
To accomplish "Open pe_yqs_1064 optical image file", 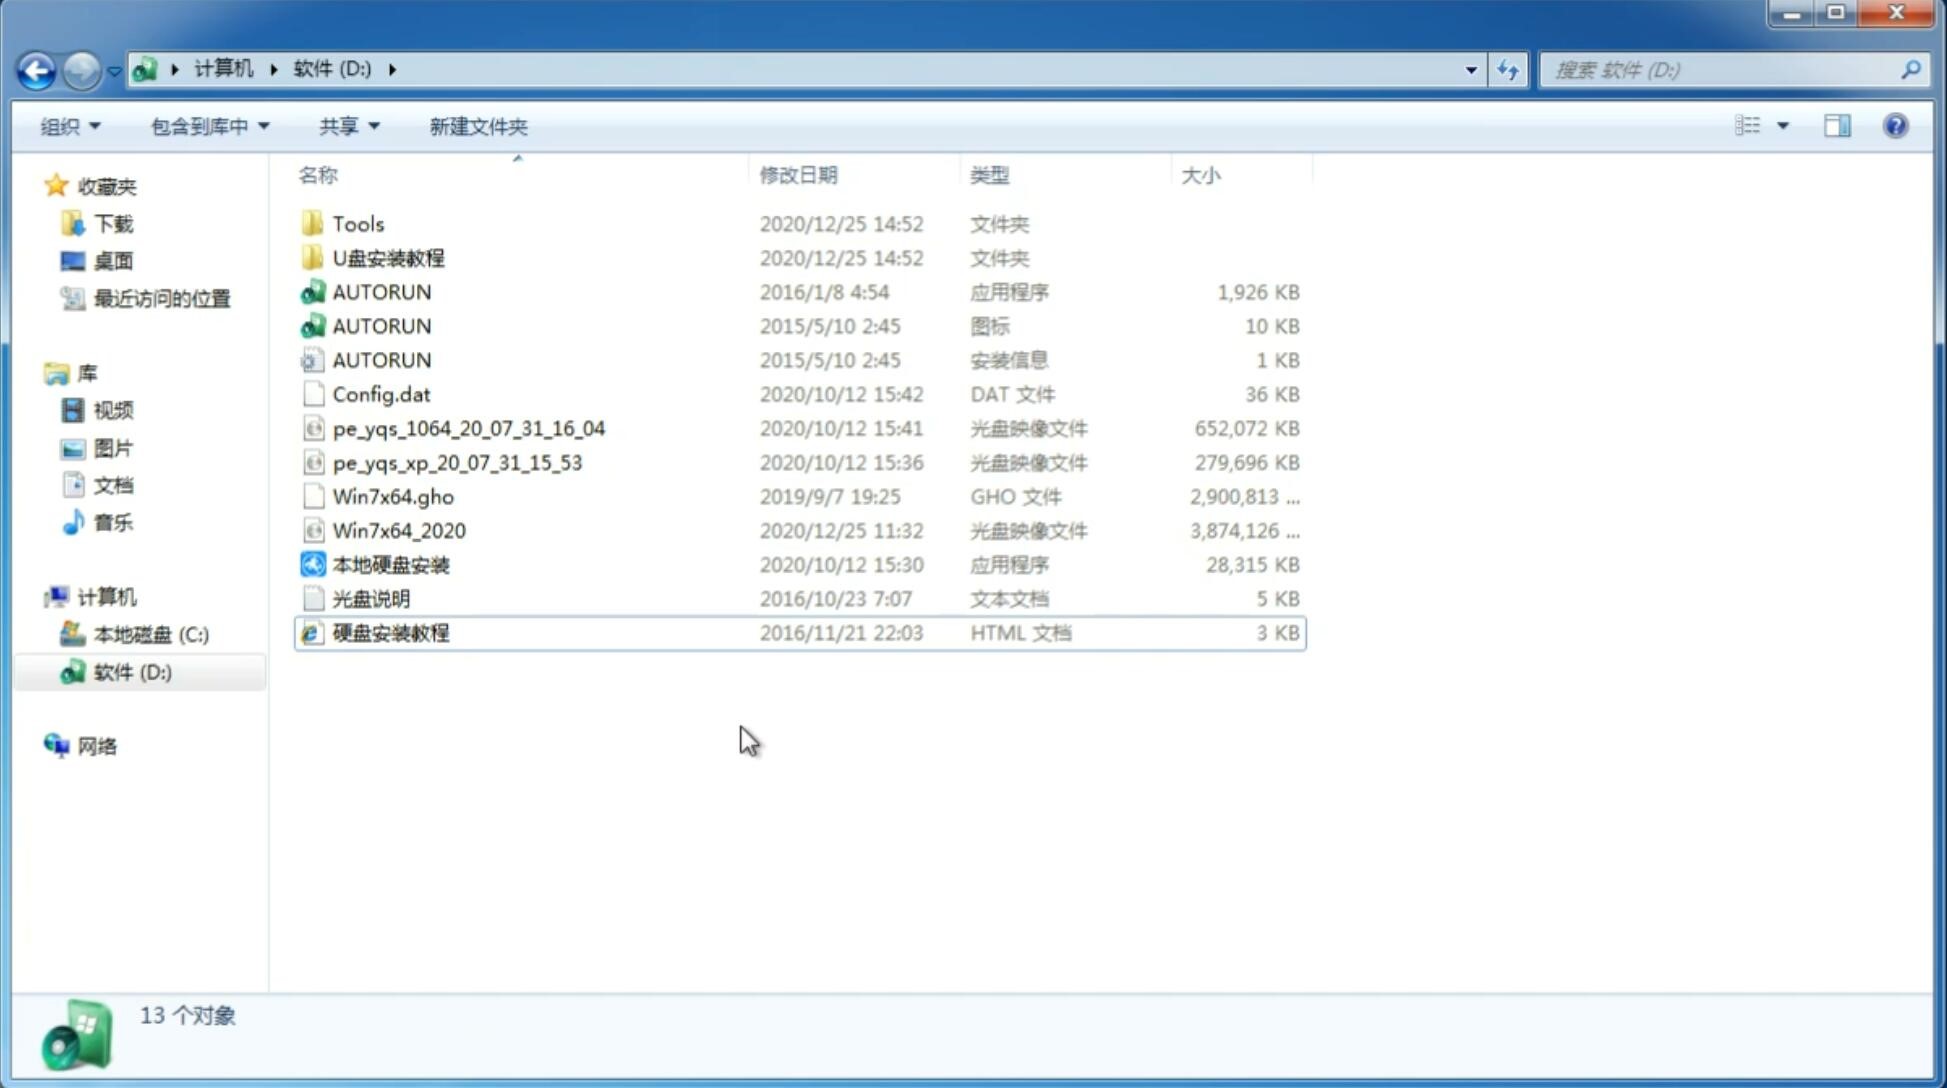I will click(x=468, y=428).
